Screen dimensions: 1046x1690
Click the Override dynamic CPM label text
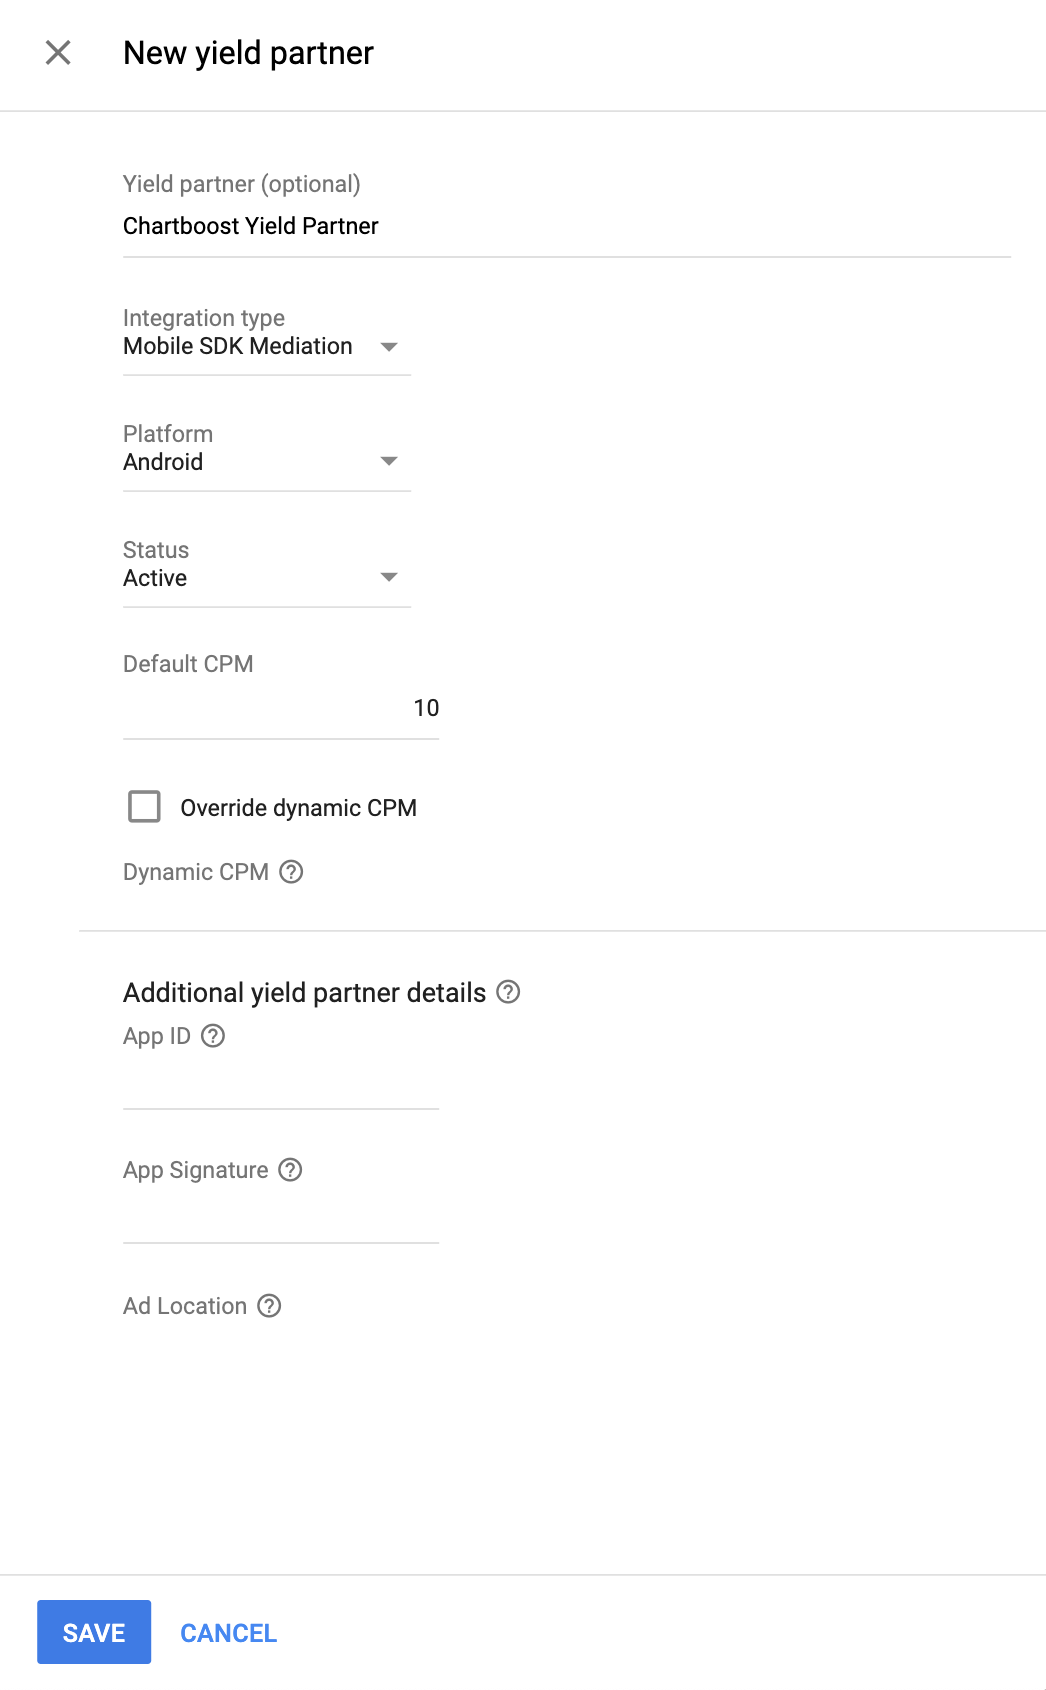tap(298, 808)
